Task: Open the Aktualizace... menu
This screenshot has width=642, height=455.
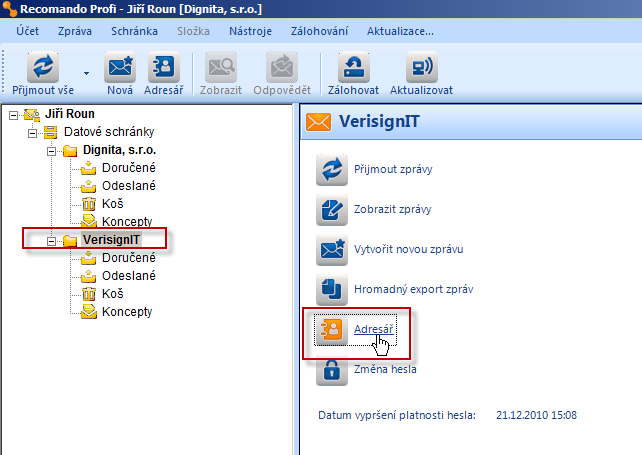Action: (400, 31)
